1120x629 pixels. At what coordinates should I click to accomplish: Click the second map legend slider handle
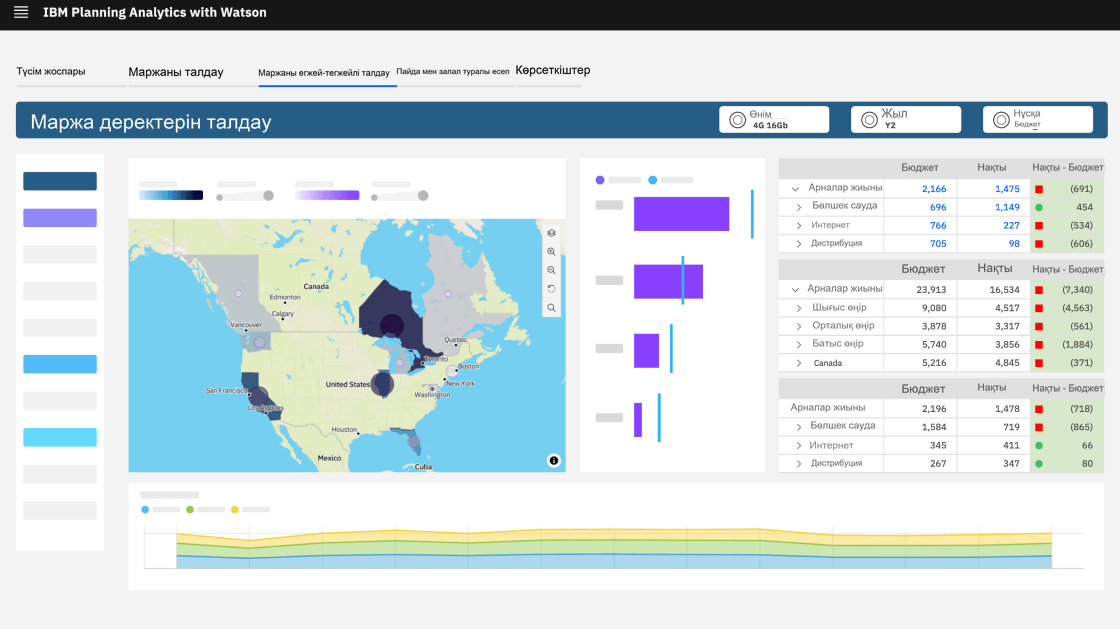click(x=423, y=196)
